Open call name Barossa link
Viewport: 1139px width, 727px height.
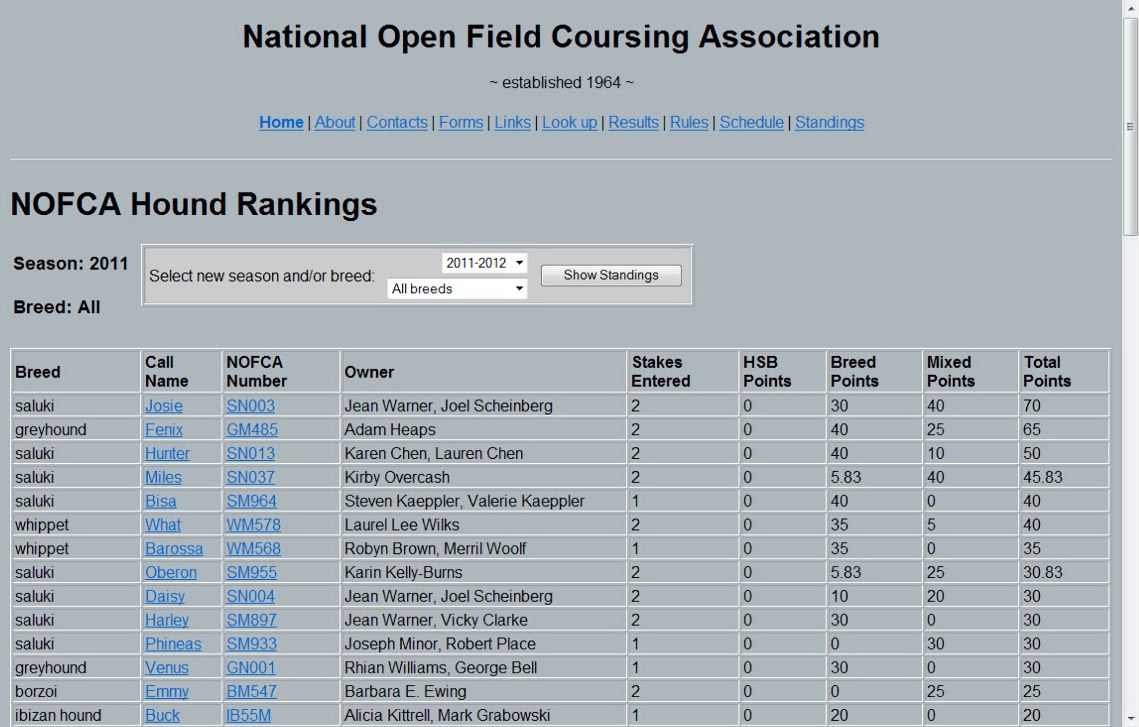coord(174,549)
